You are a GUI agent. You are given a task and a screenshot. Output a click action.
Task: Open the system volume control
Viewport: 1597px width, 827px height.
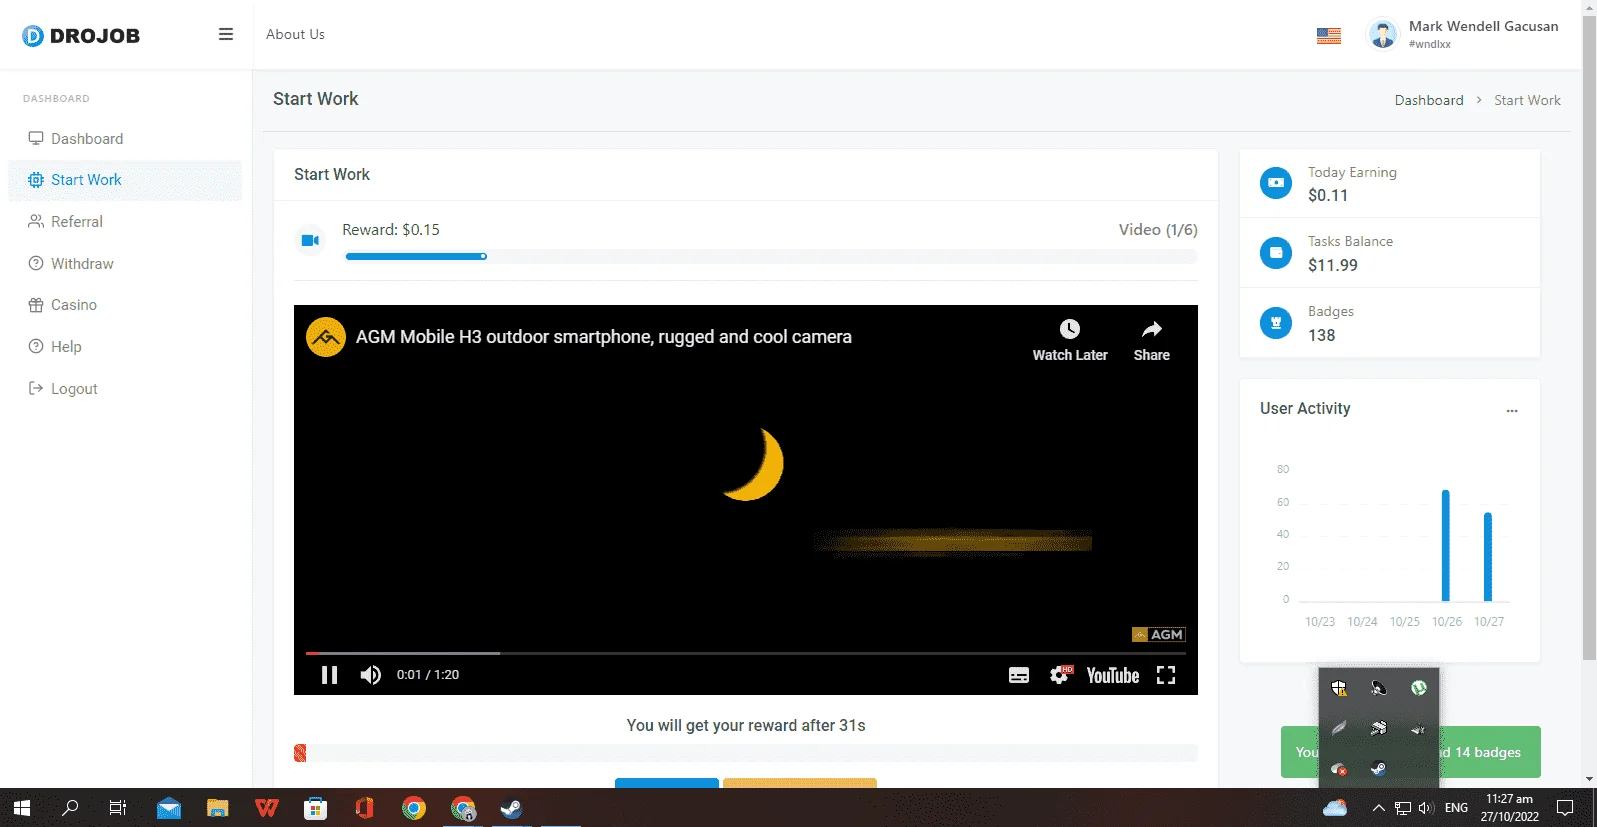[1426, 808]
